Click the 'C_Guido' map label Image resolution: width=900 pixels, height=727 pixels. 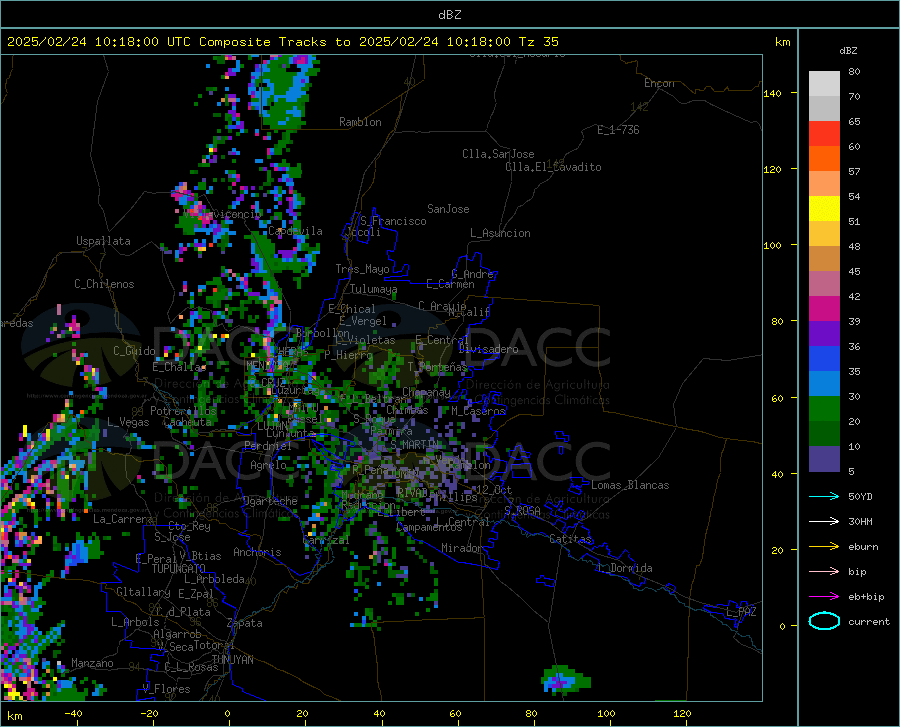point(134,351)
